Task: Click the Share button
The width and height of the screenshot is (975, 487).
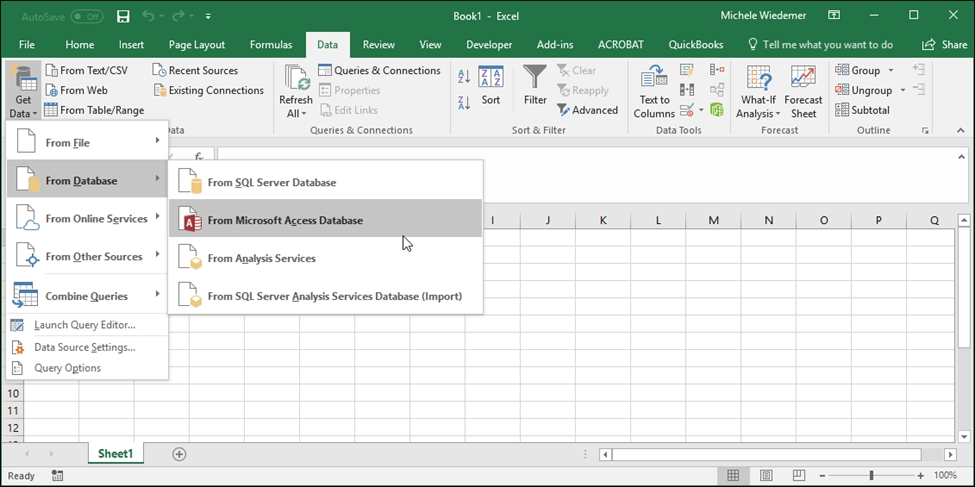Action: (x=945, y=45)
